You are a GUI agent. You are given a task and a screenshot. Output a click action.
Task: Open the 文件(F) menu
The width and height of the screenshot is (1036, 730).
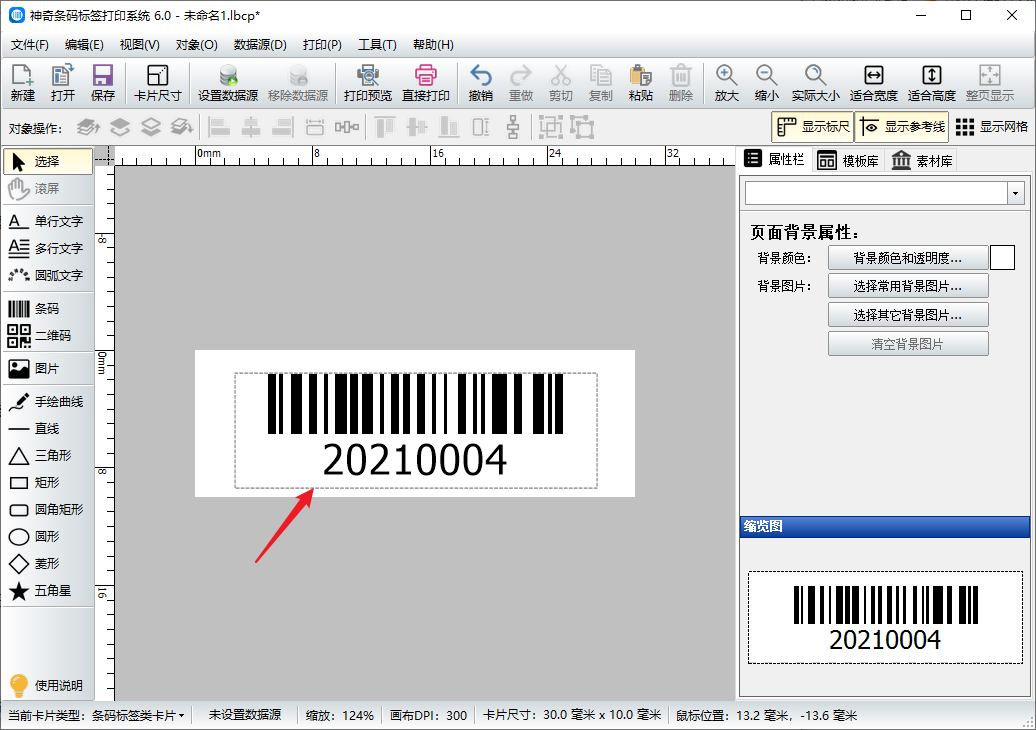[x=30, y=45]
